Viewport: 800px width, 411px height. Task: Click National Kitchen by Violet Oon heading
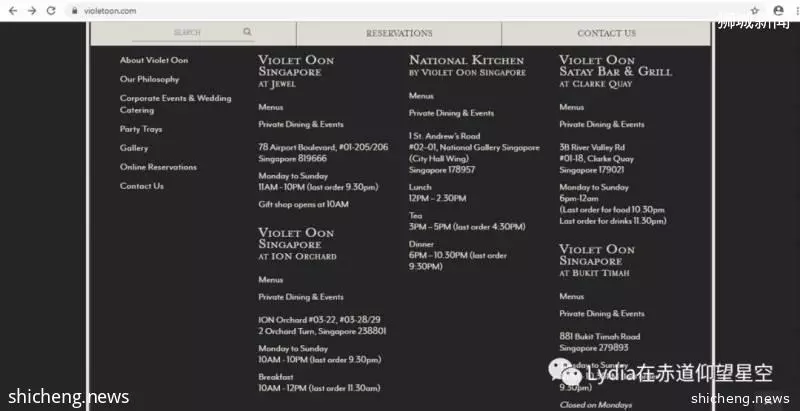coord(467,66)
